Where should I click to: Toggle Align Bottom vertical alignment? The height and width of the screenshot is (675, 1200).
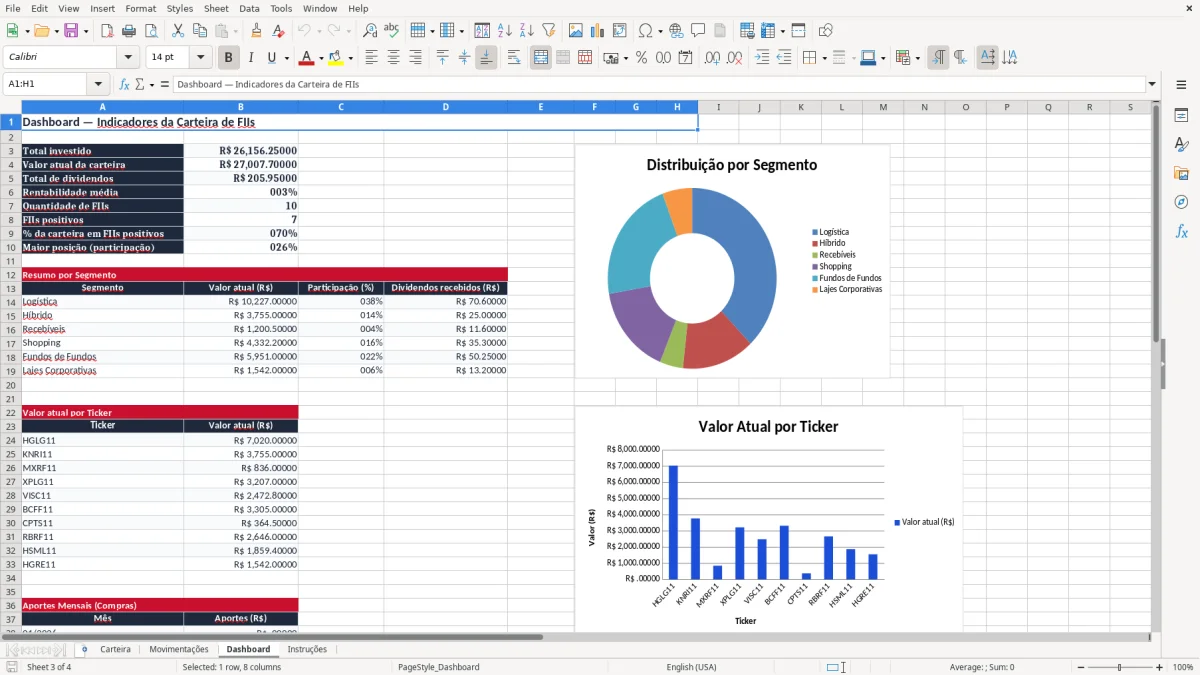click(486, 58)
